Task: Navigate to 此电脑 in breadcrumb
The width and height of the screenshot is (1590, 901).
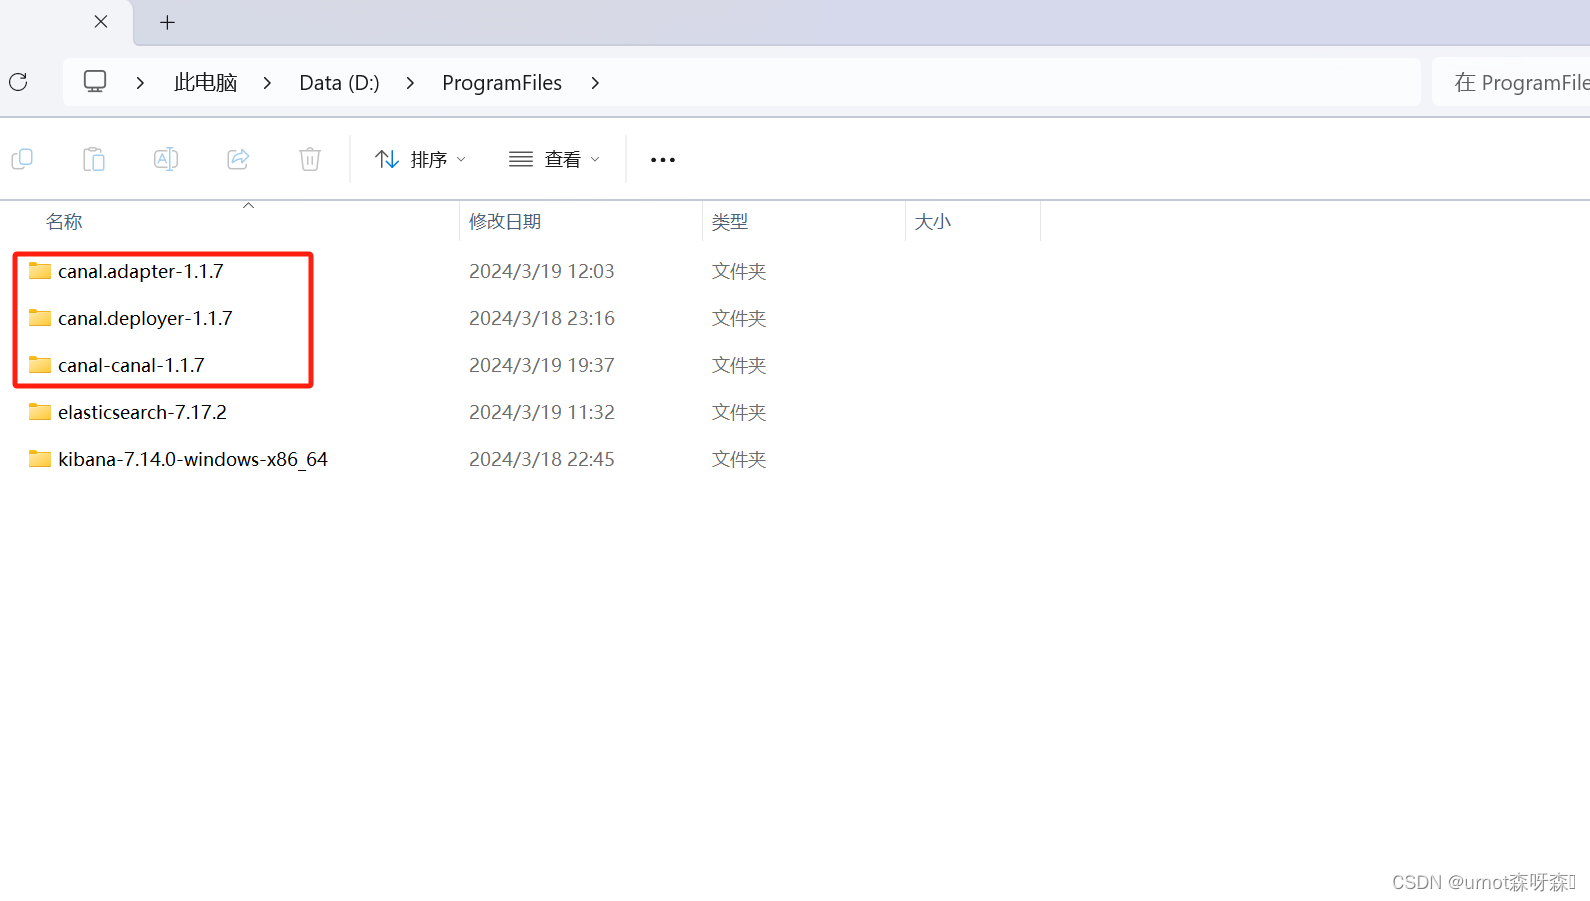Action: (x=205, y=83)
